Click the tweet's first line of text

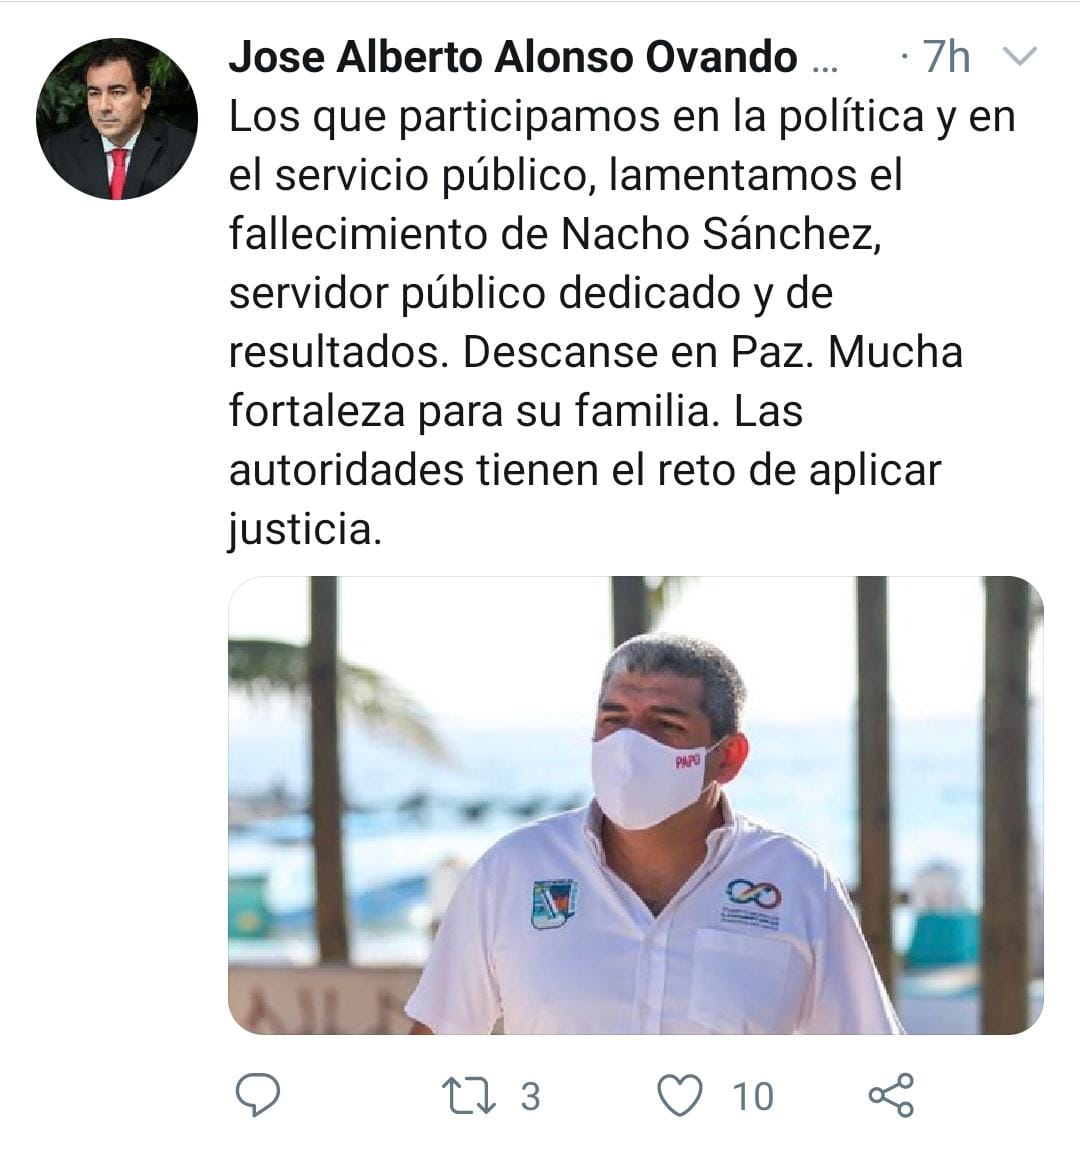pyautogui.click(x=622, y=117)
